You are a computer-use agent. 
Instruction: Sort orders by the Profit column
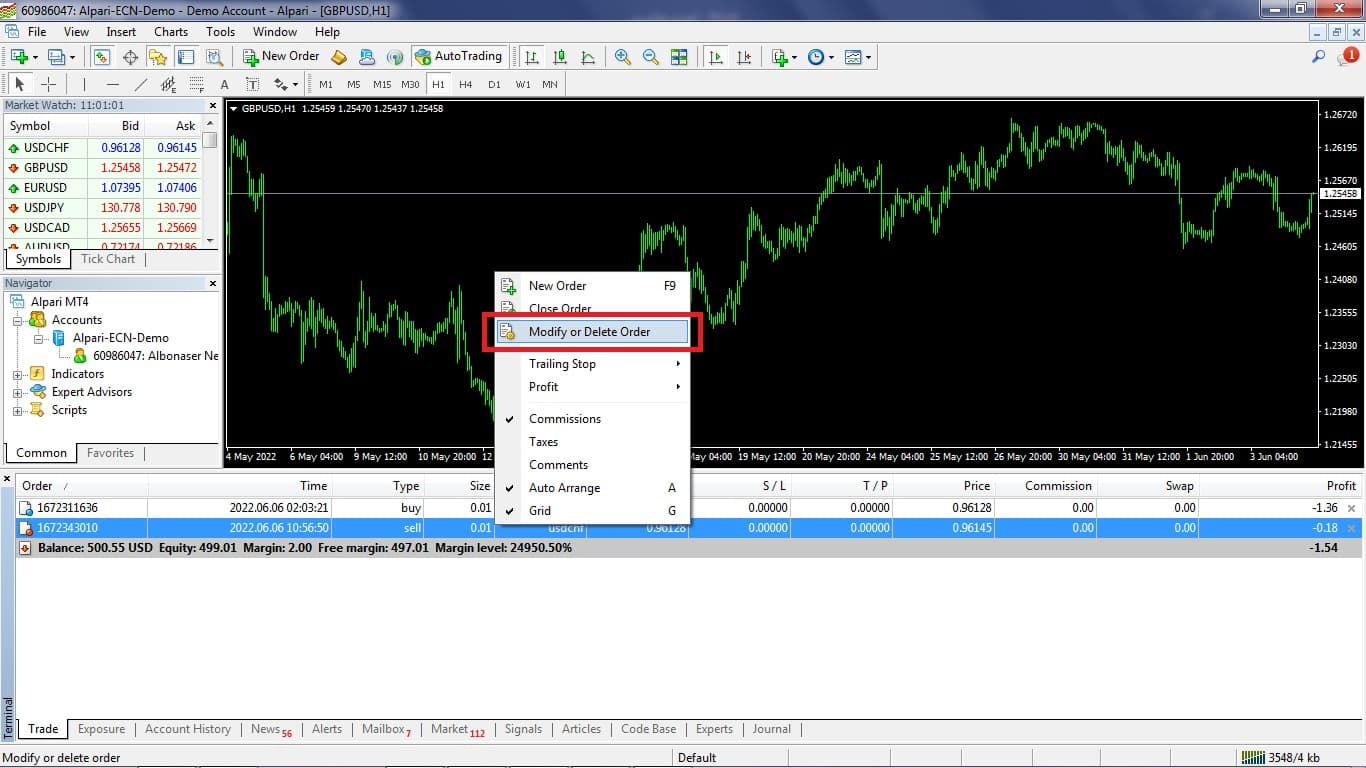tap(1341, 486)
